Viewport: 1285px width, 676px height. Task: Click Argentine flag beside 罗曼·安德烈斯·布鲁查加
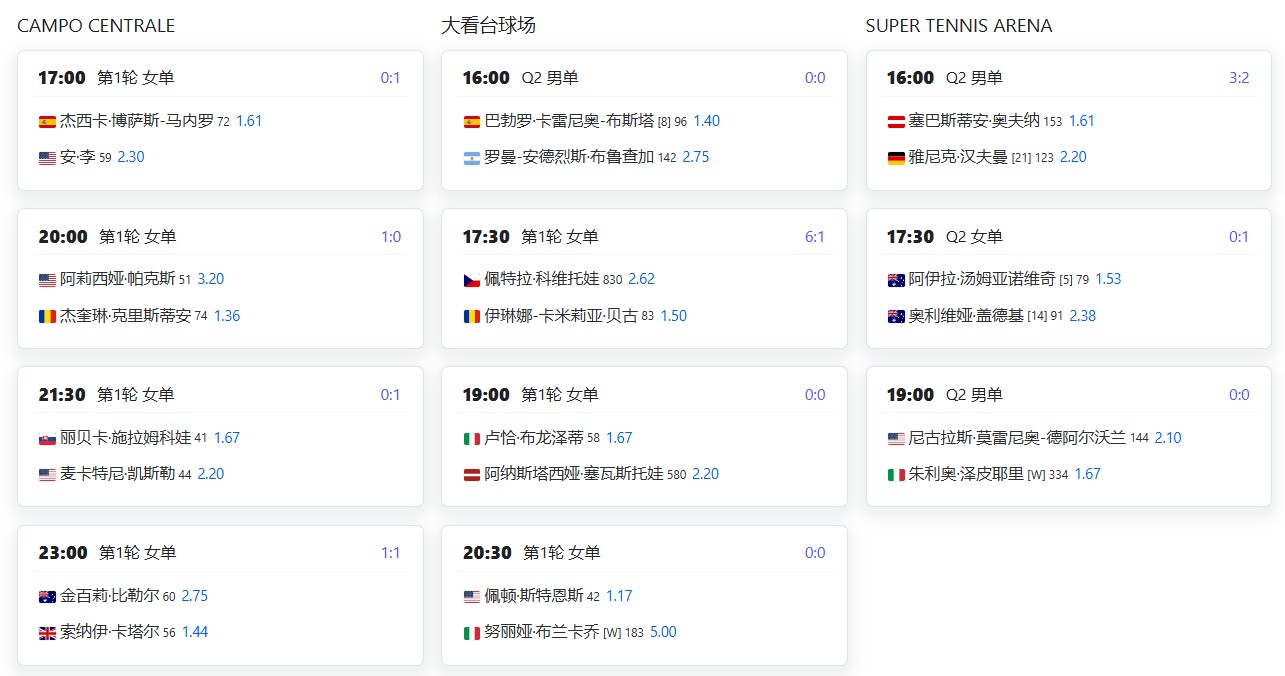coord(472,158)
